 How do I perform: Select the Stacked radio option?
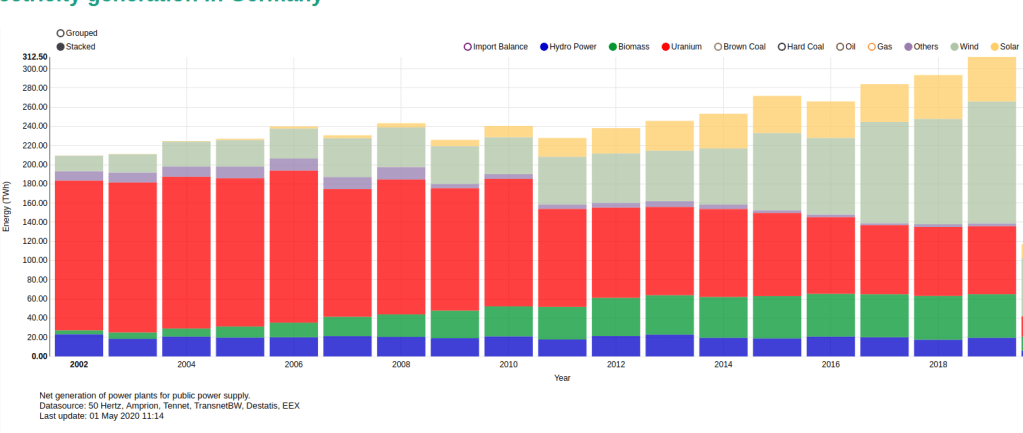coord(62,47)
